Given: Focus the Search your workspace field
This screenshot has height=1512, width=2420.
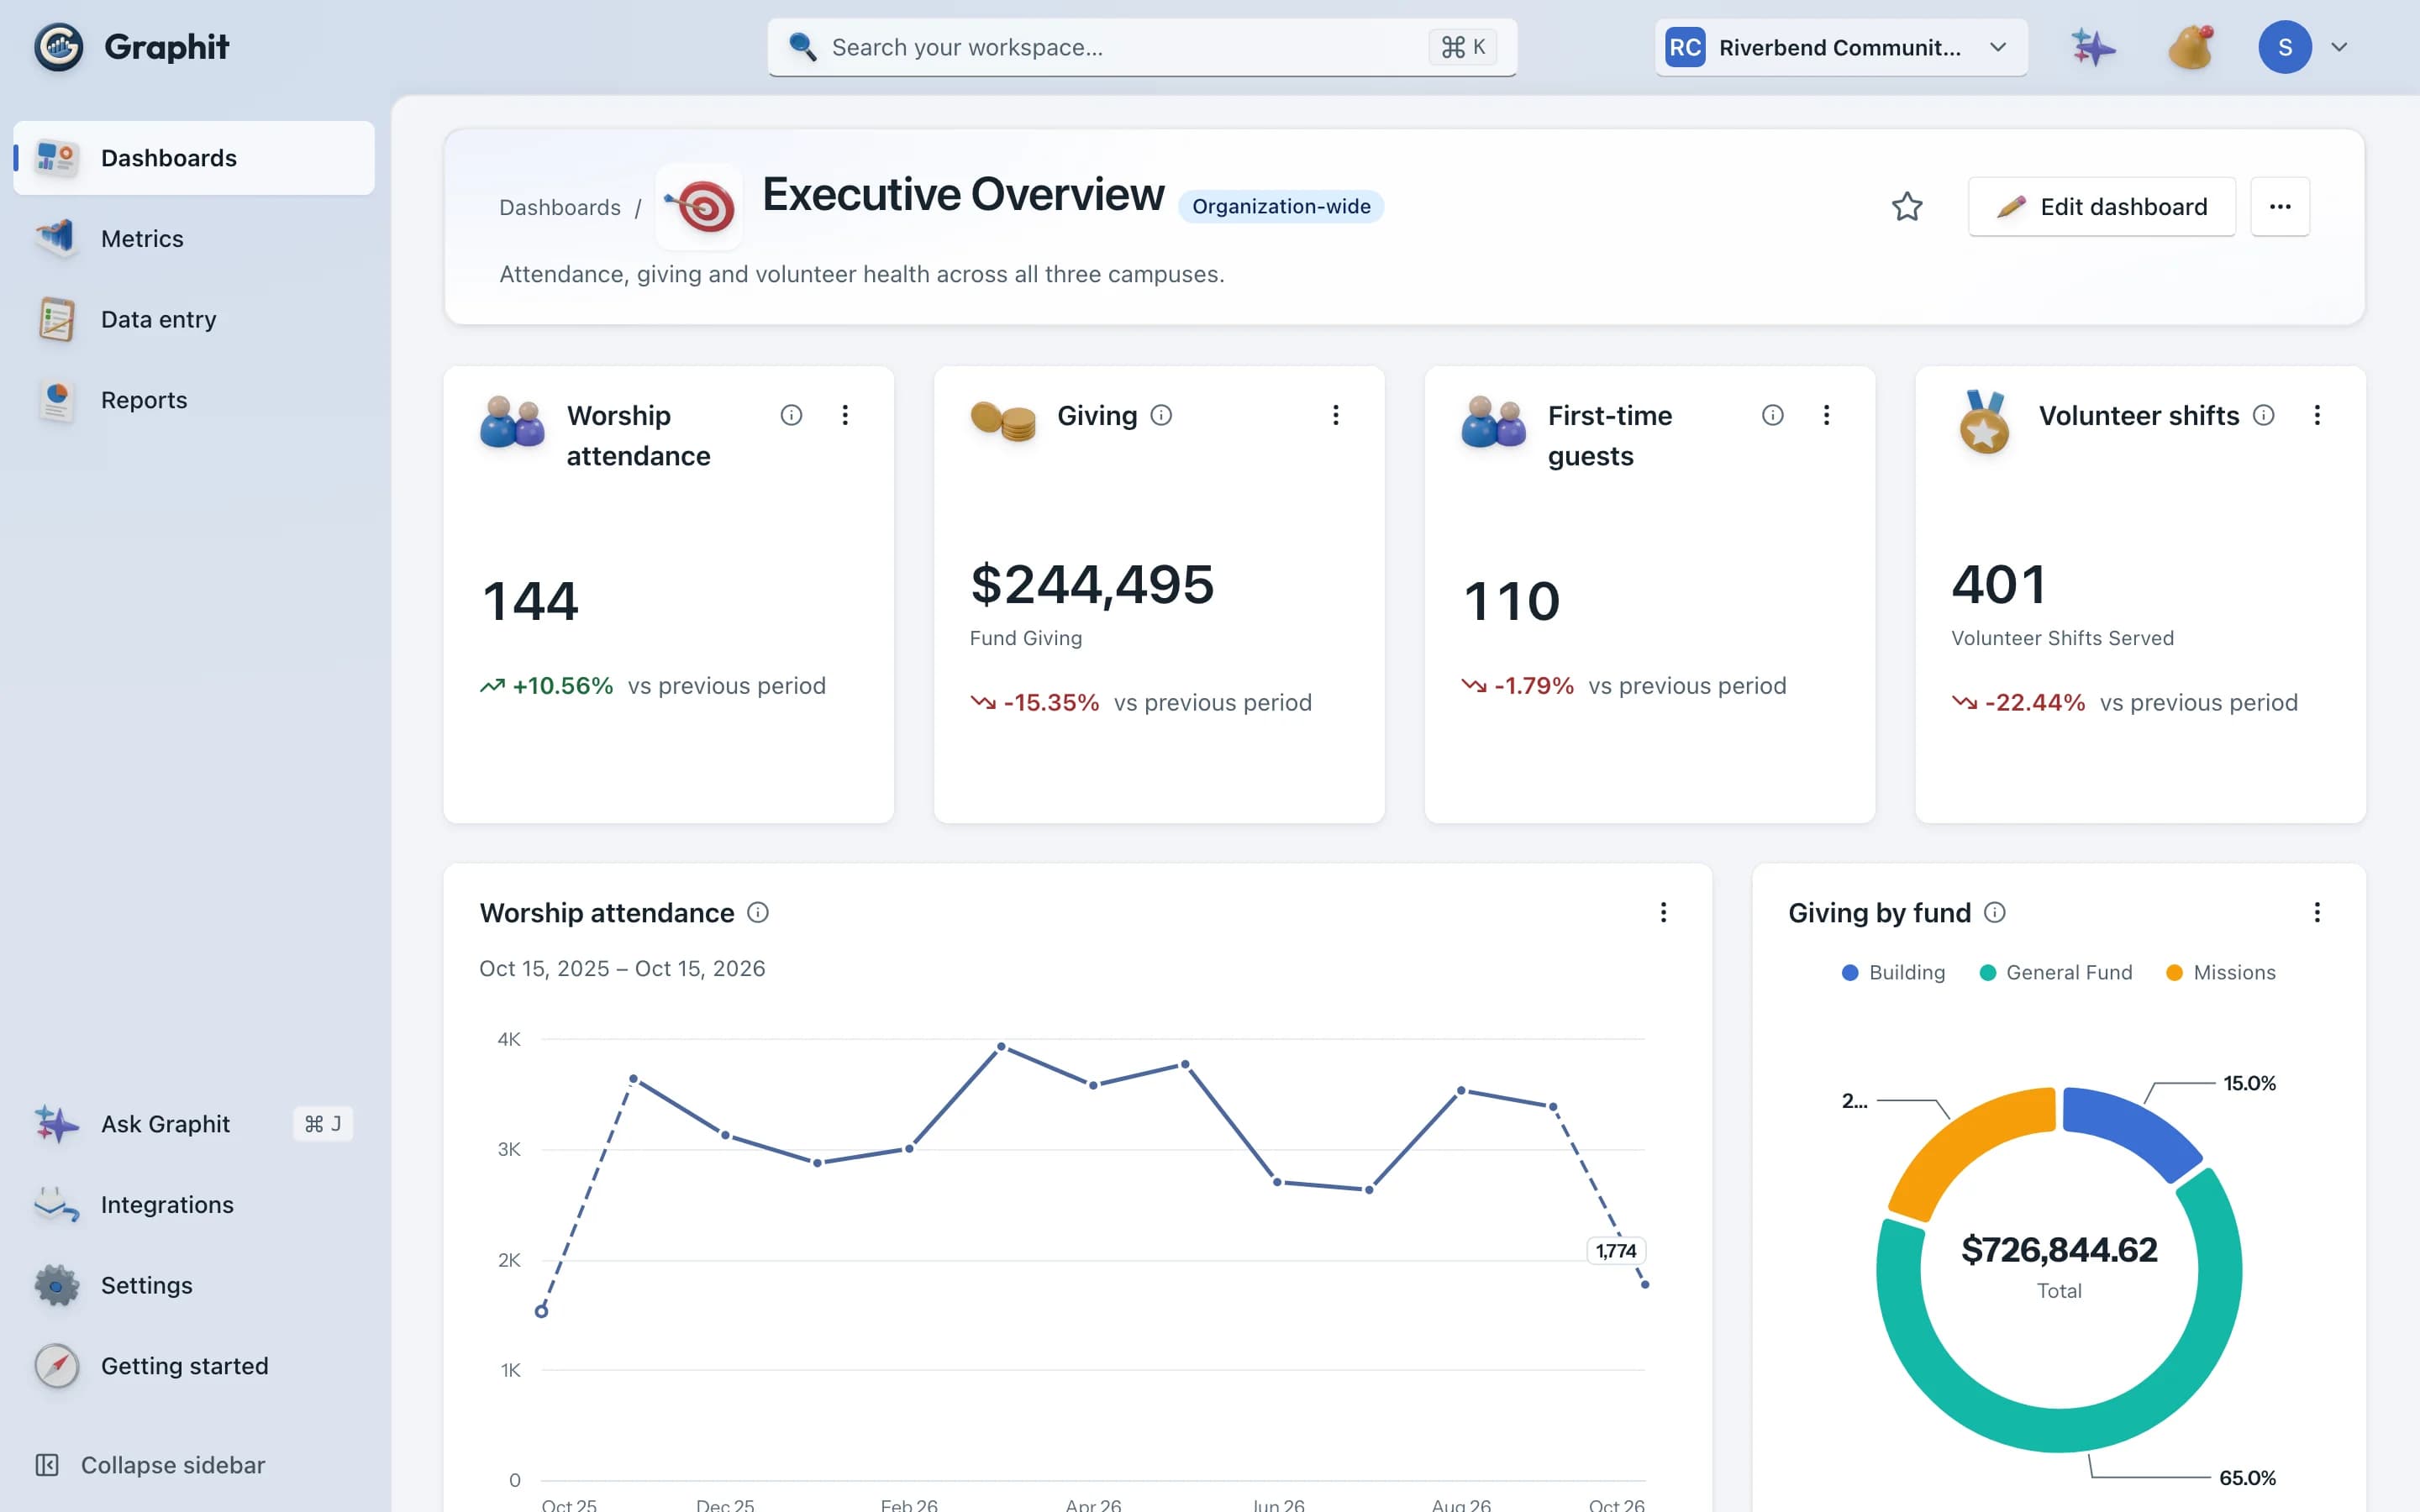Looking at the screenshot, I should coord(1142,47).
